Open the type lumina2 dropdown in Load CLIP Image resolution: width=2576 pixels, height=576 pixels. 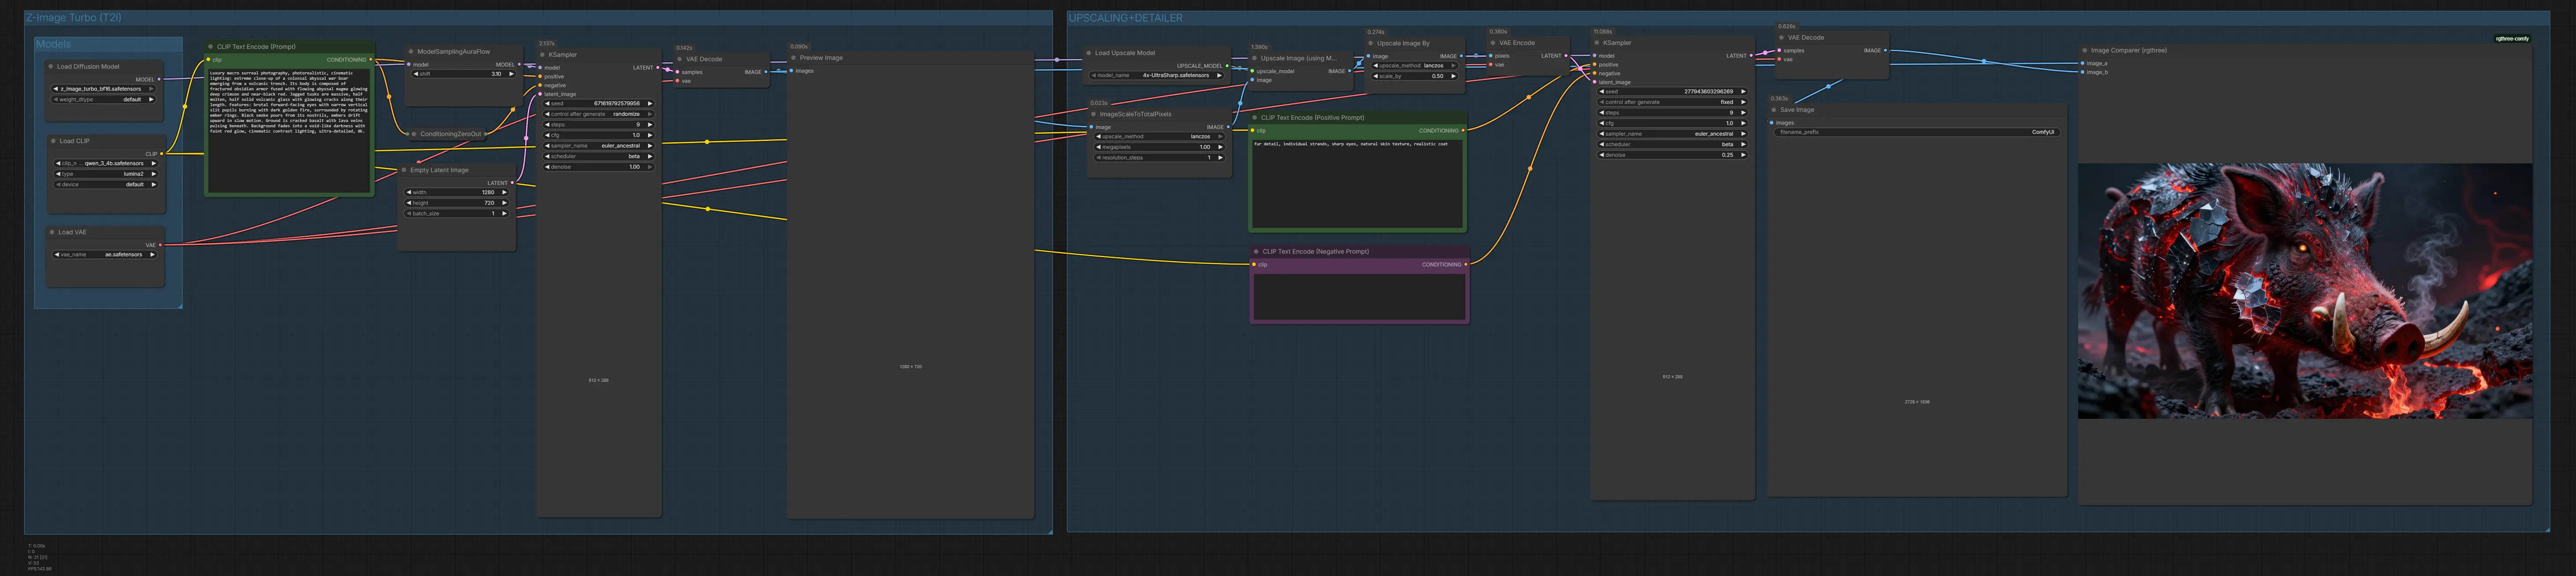(106, 174)
